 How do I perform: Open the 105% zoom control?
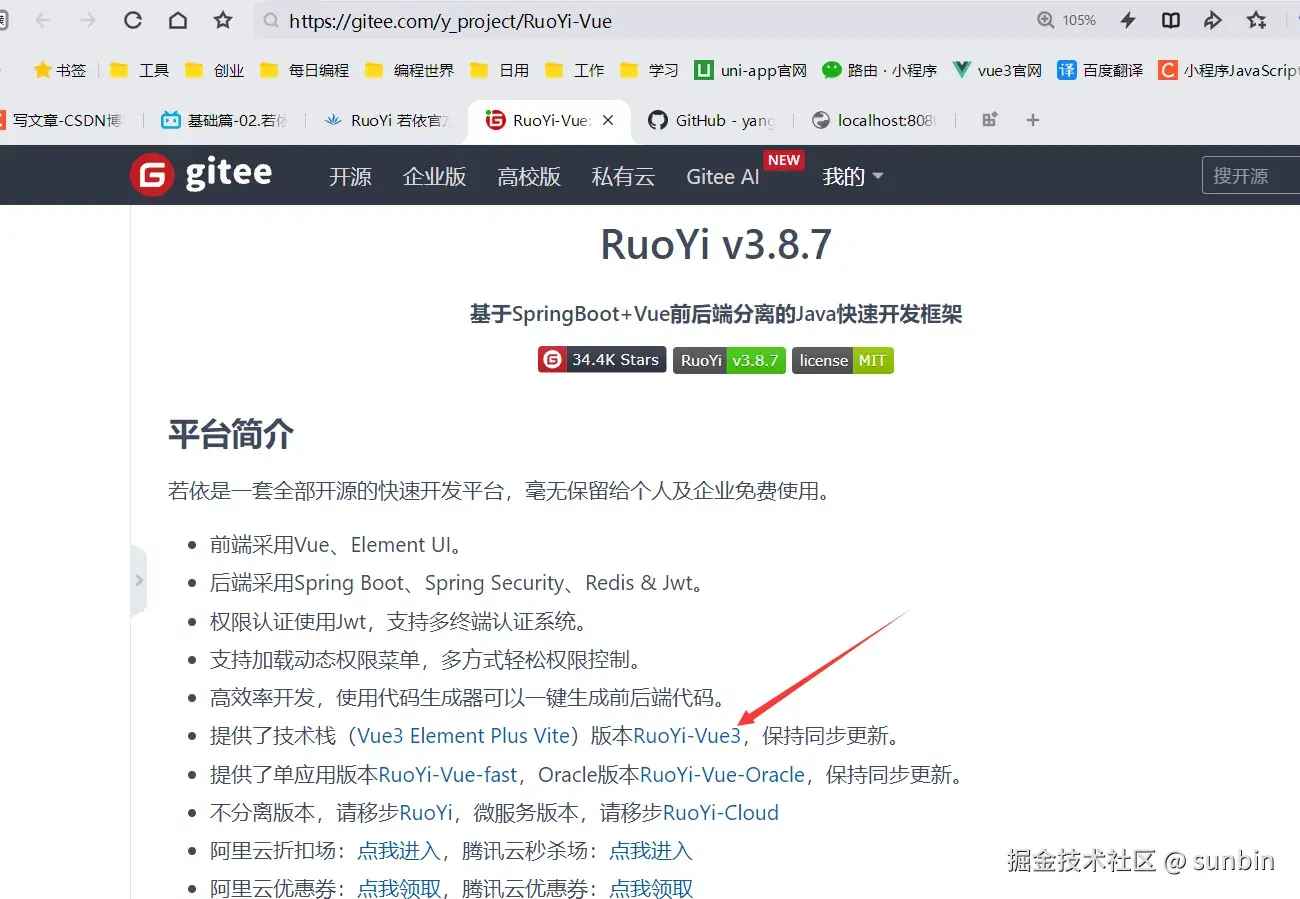click(x=1067, y=20)
